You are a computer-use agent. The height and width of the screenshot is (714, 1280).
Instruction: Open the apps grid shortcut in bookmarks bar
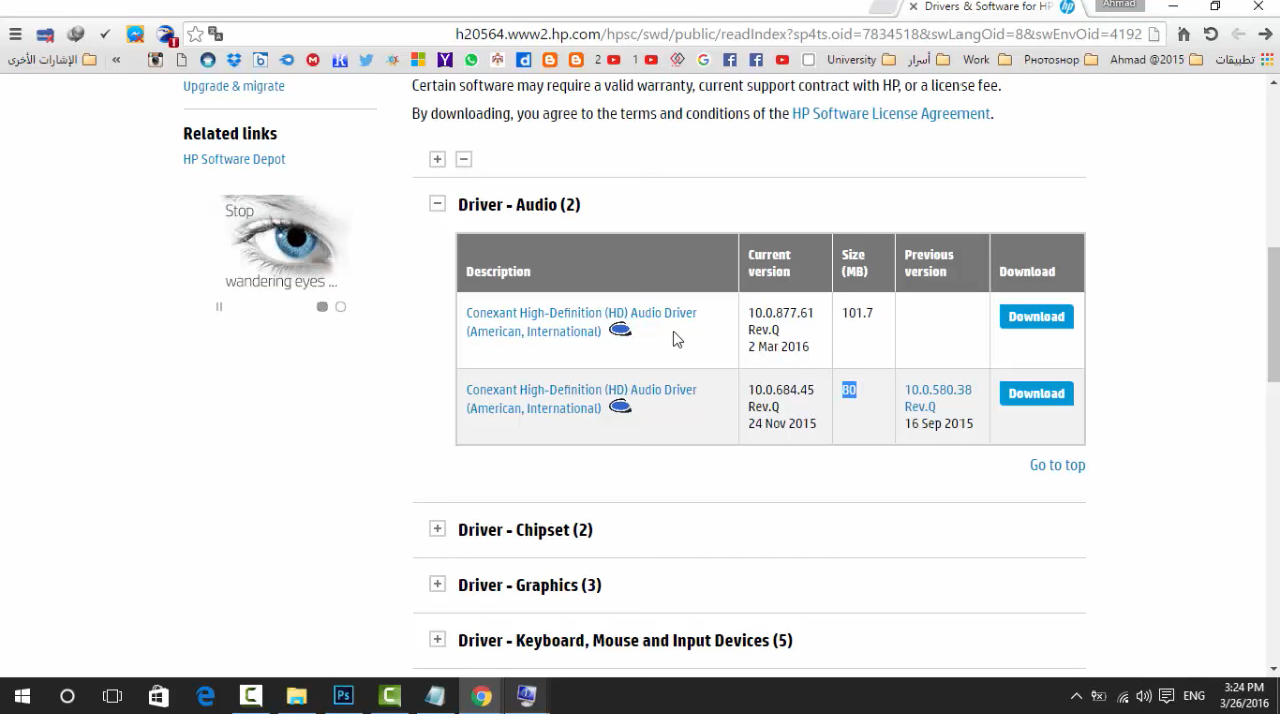(1267, 60)
